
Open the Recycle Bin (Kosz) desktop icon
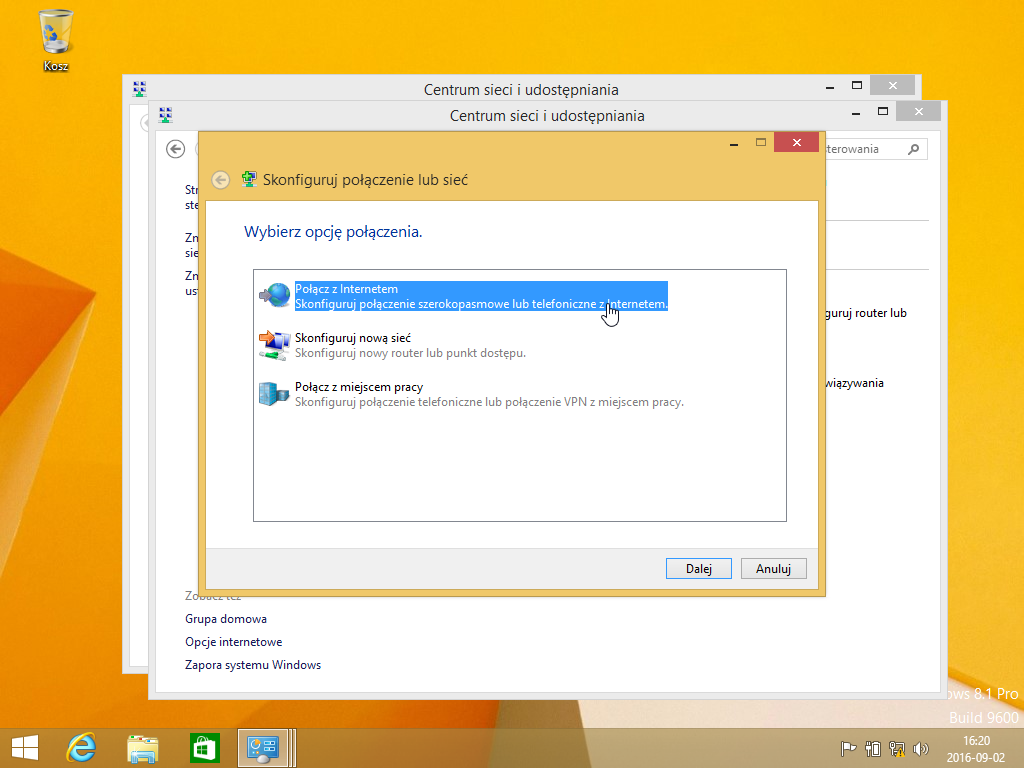(x=56, y=40)
